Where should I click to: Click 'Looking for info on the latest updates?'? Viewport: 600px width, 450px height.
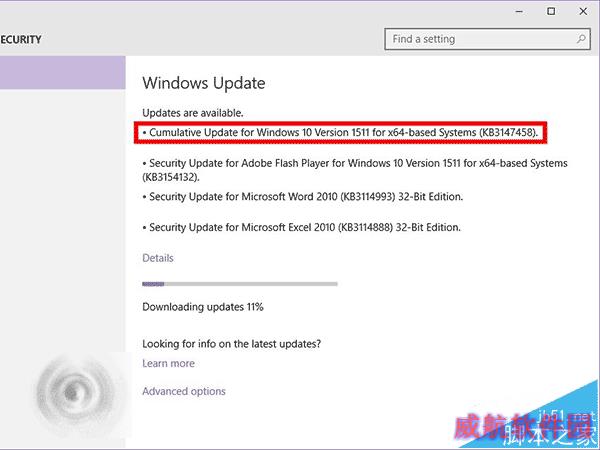click(x=232, y=344)
